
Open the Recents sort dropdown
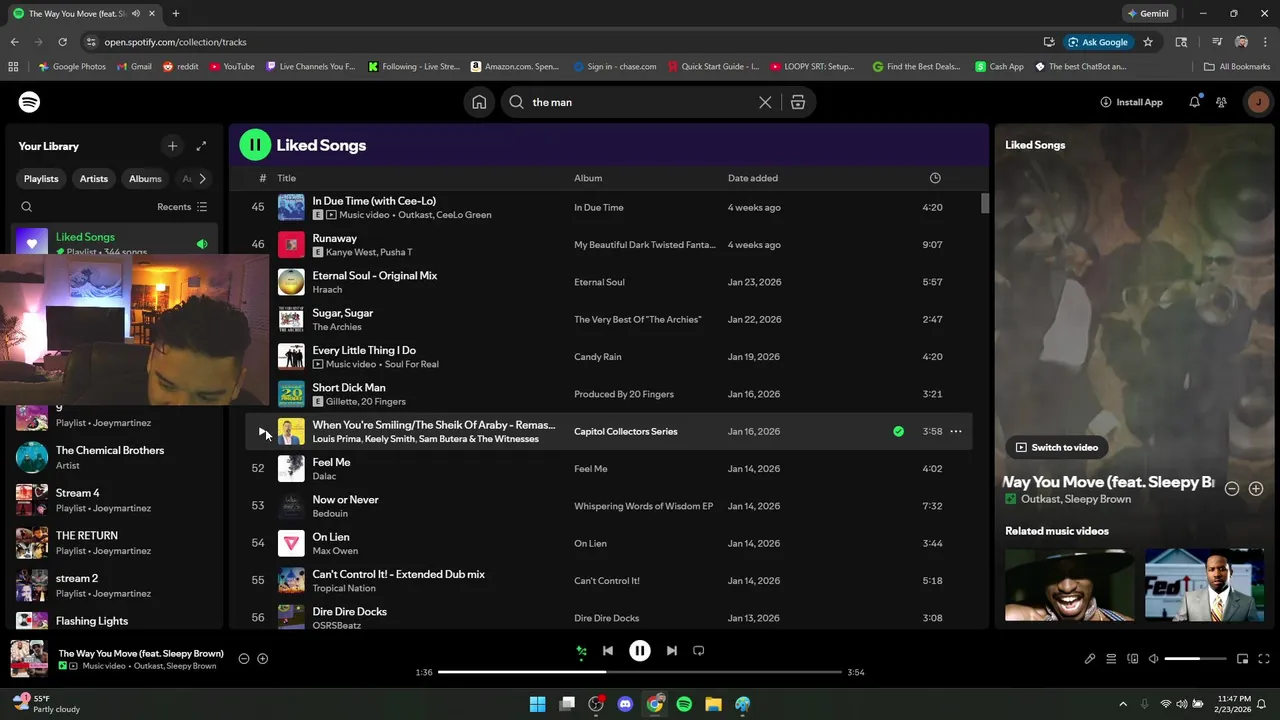[x=182, y=207]
